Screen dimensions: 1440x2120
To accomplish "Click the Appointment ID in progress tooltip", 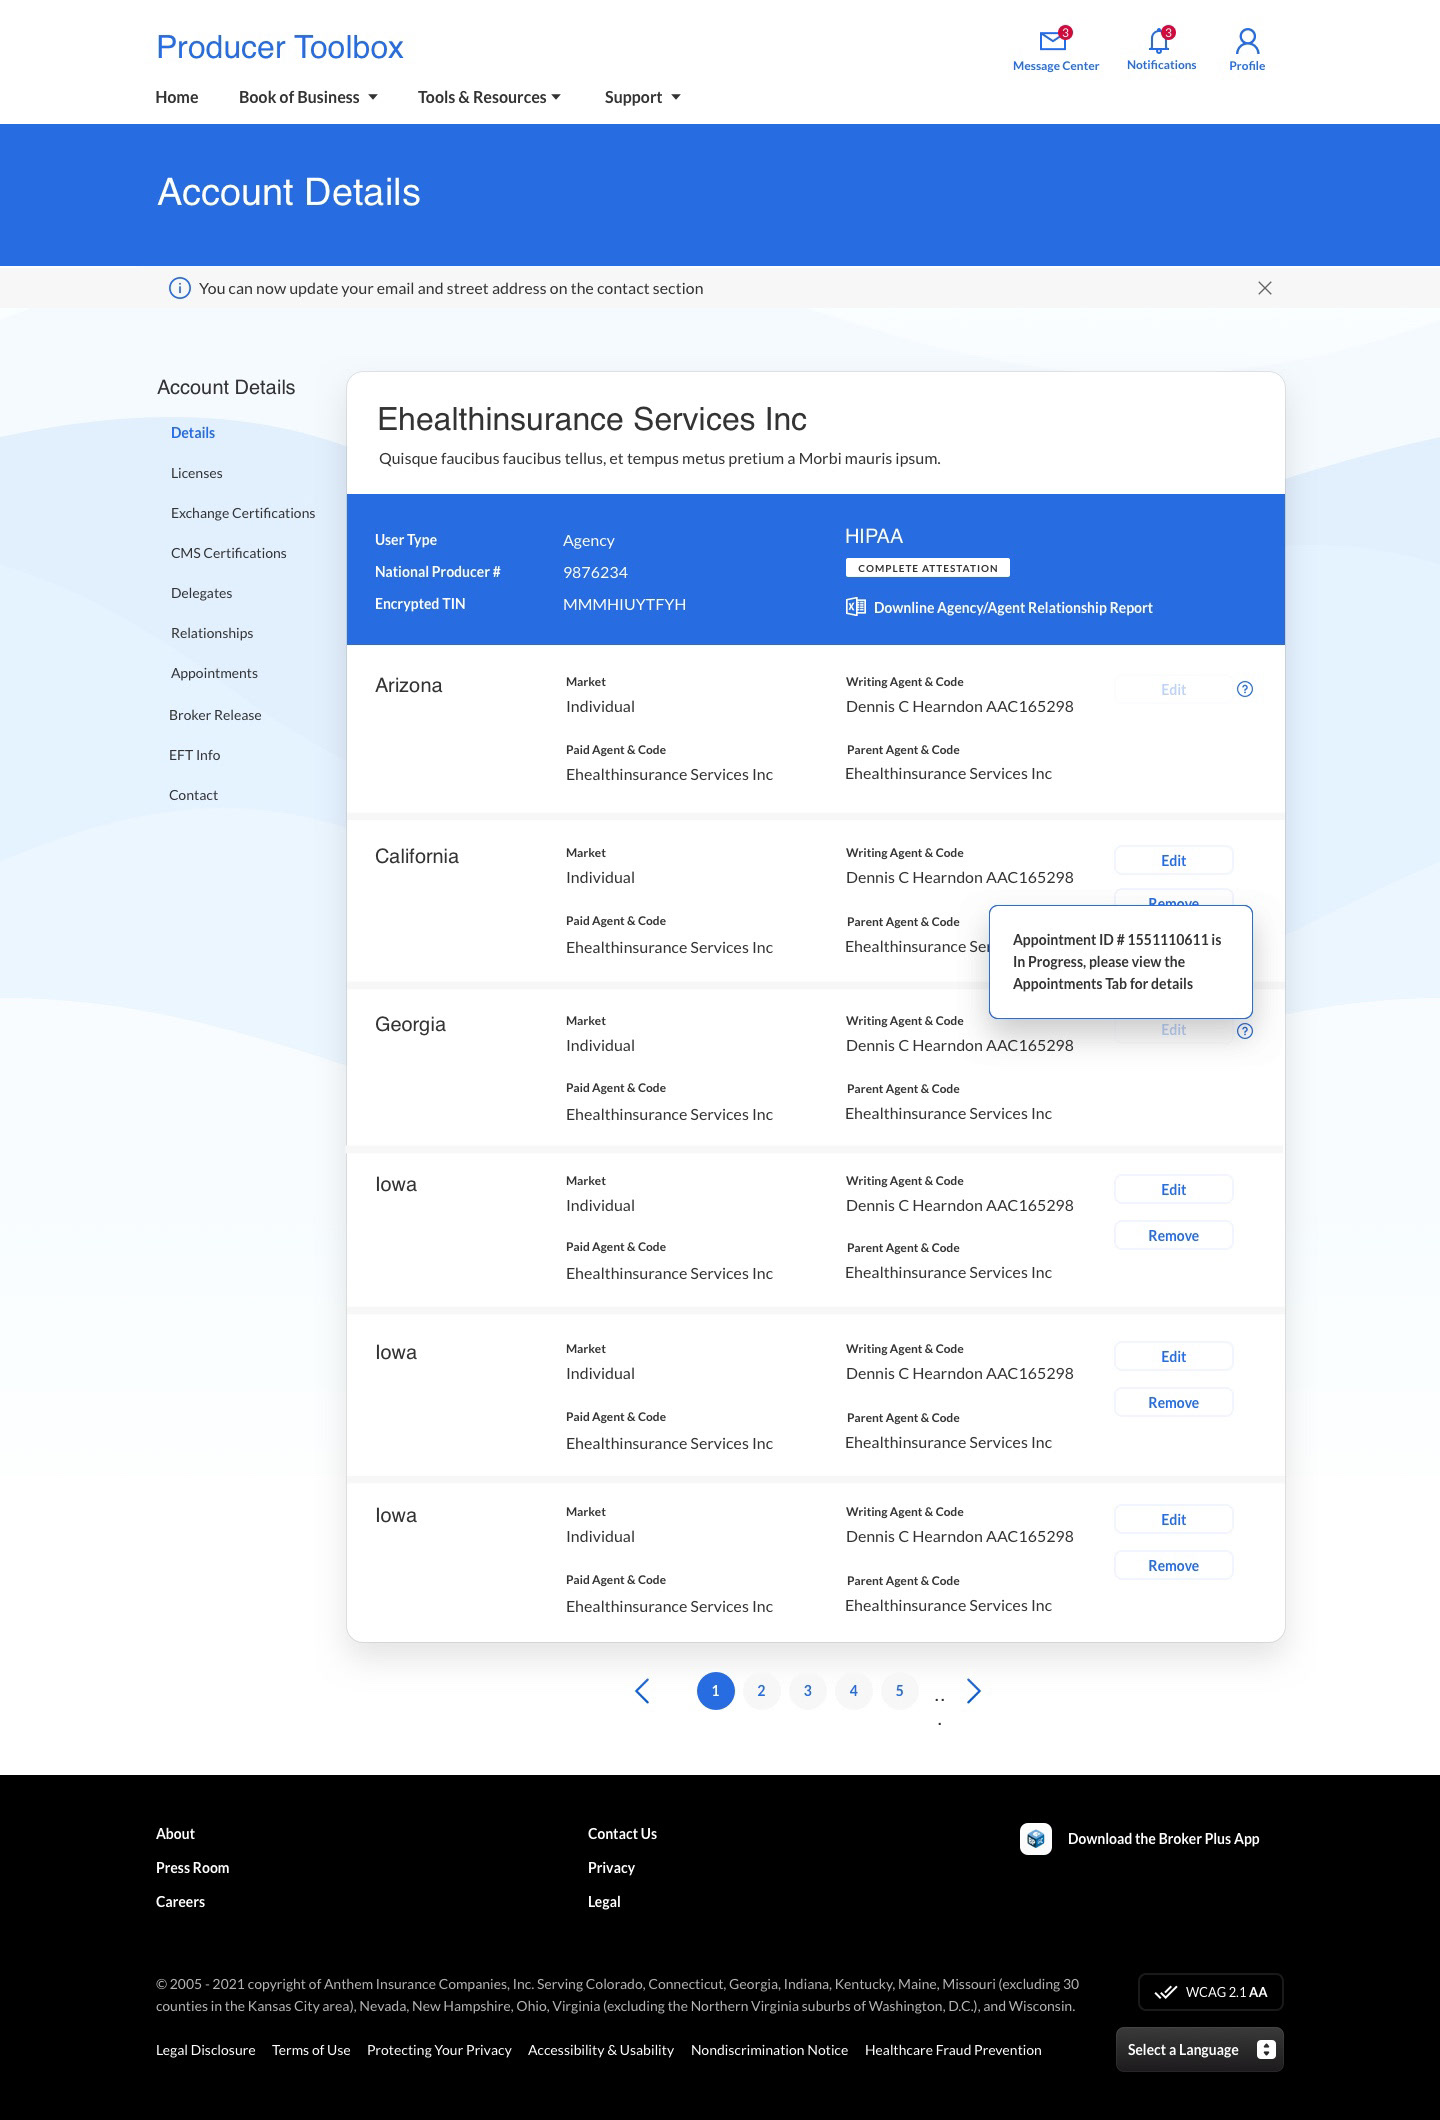I will (x=1120, y=962).
